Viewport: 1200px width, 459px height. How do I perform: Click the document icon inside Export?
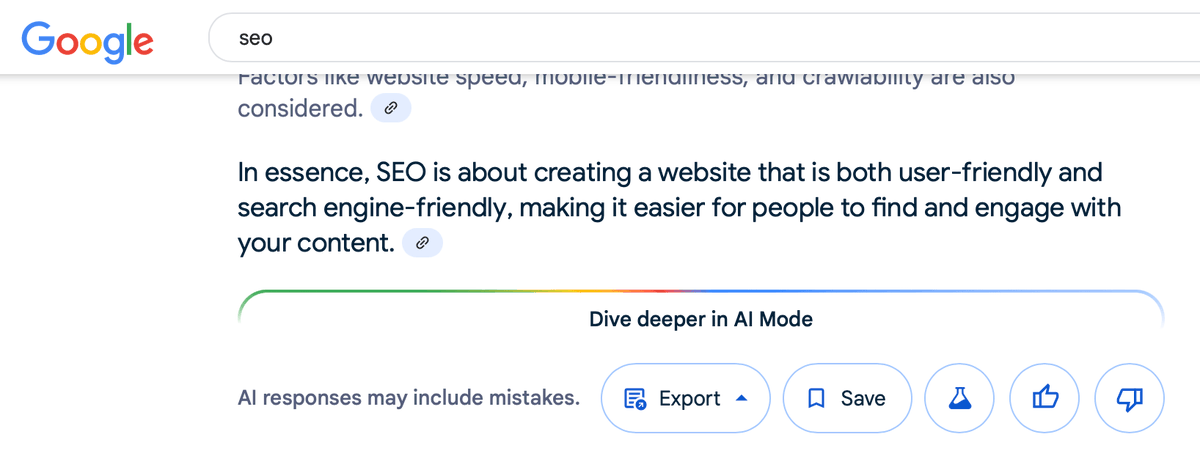point(635,399)
